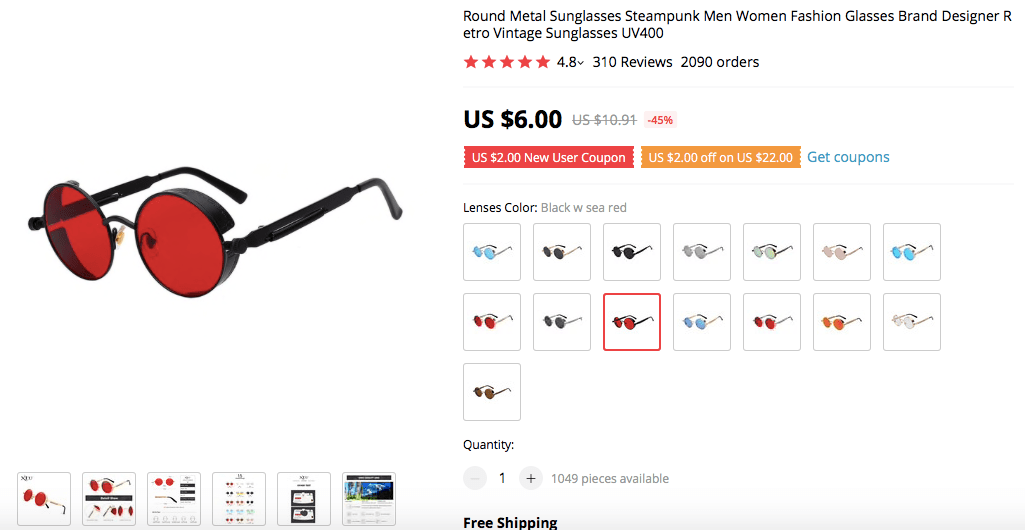Increase quantity with the plus button
The width and height of the screenshot is (1025, 530).
pyautogui.click(x=531, y=478)
